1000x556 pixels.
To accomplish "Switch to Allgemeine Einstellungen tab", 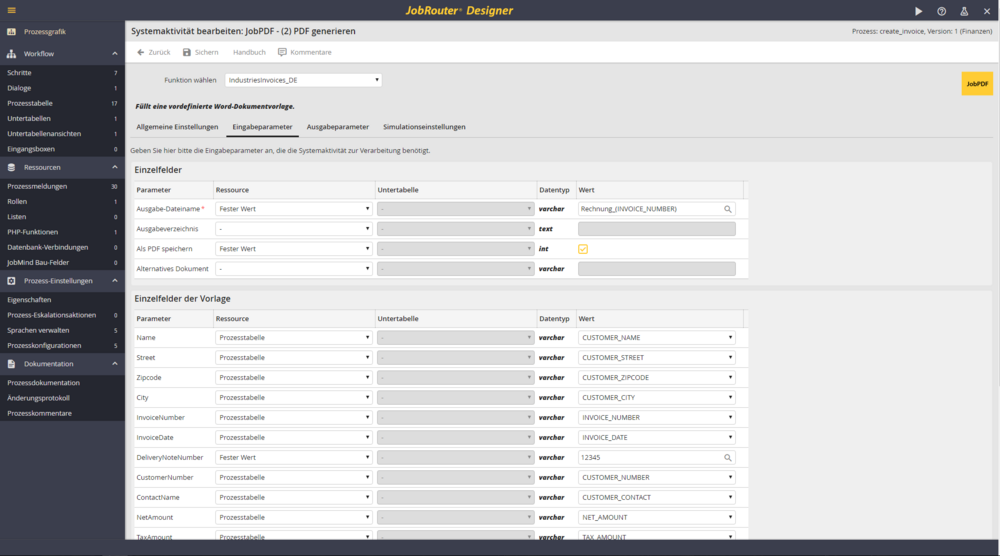I will coord(177,127).
